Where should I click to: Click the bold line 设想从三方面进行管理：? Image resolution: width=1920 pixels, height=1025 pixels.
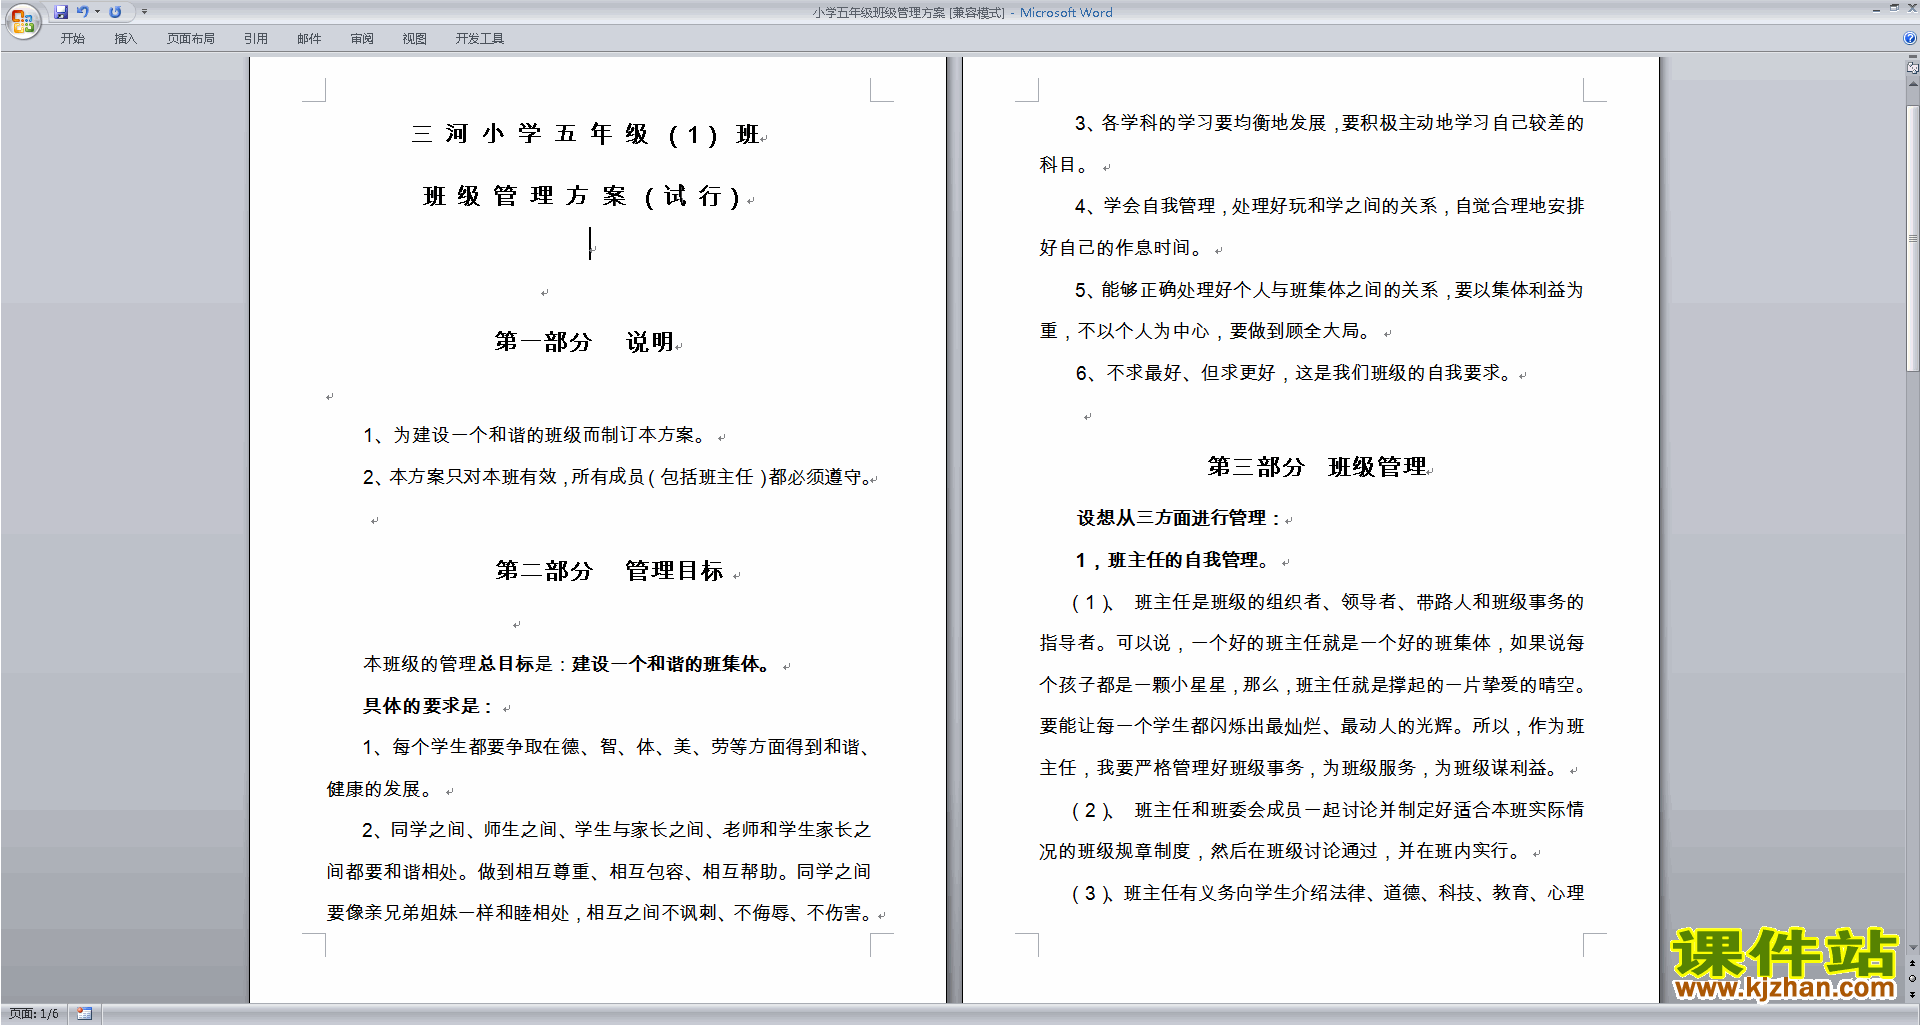[x=1179, y=518]
